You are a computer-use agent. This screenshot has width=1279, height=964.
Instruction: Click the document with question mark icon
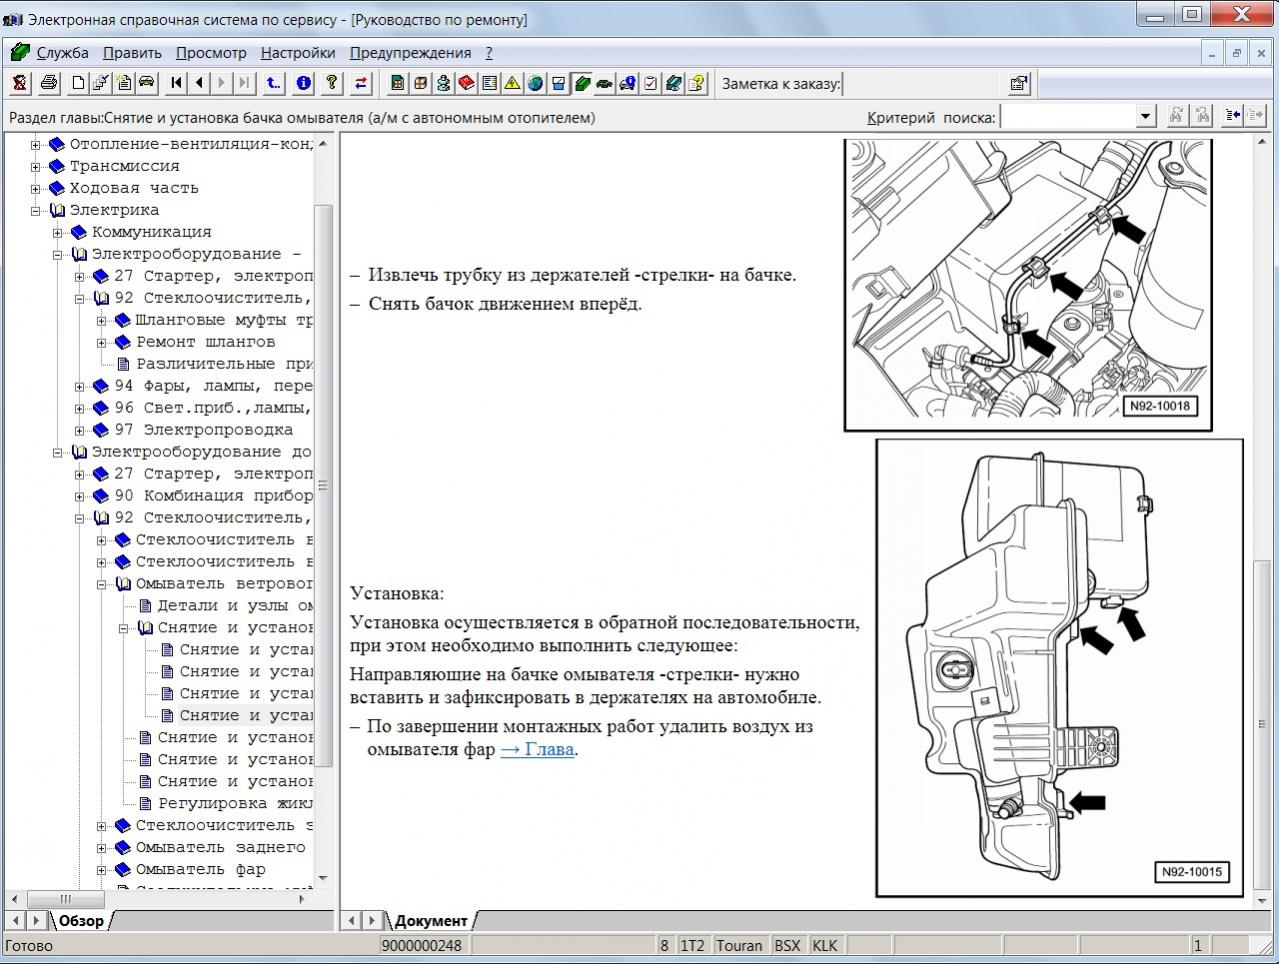tap(696, 83)
